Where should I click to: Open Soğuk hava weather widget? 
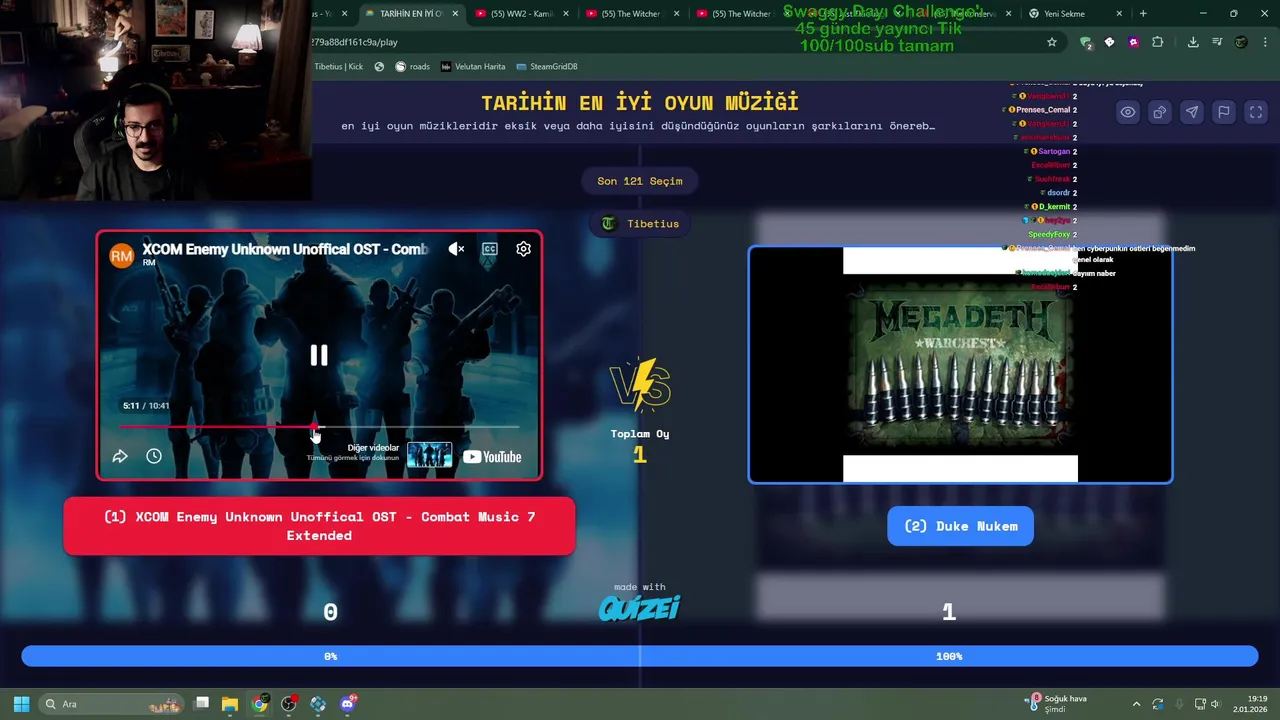click(1056, 704)
